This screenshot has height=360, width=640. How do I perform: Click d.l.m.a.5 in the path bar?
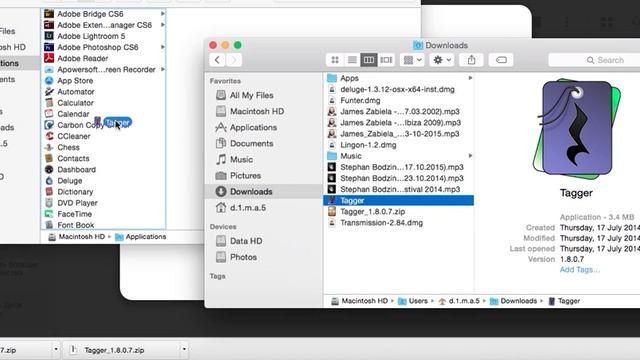[459, 301]
